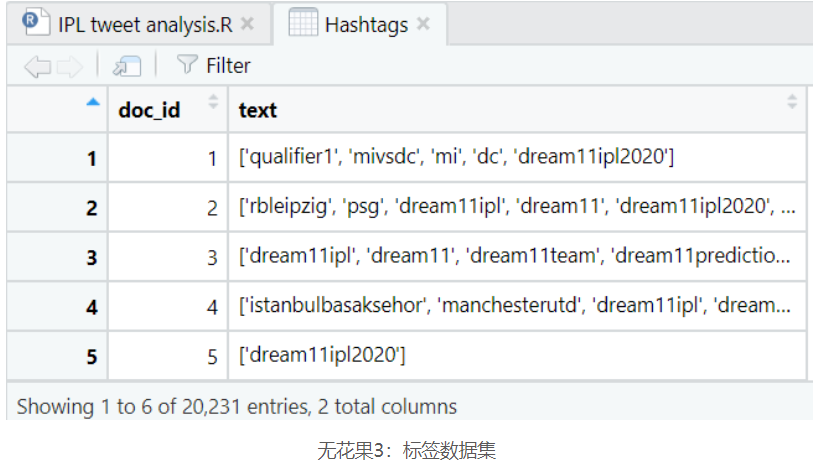Select row number 1 in the index column
The height and width of the screenshot is (461, 824).
[92, 158]
